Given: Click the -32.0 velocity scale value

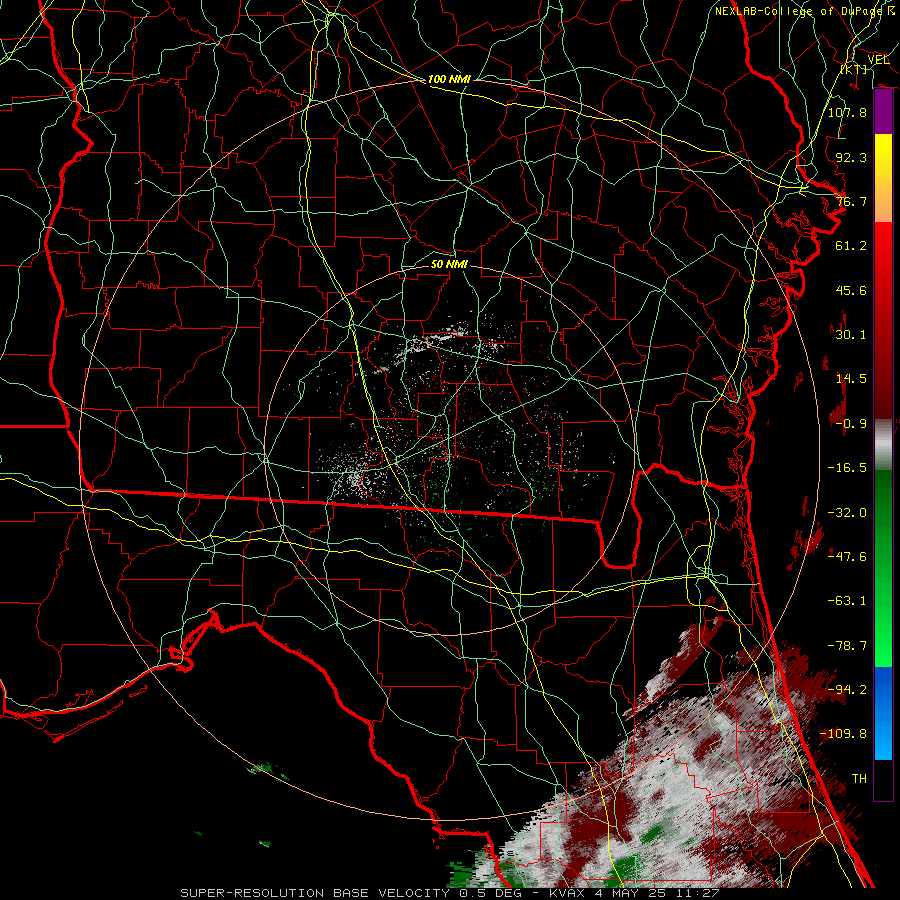Looking at the screenshot, I should point(847,513).
